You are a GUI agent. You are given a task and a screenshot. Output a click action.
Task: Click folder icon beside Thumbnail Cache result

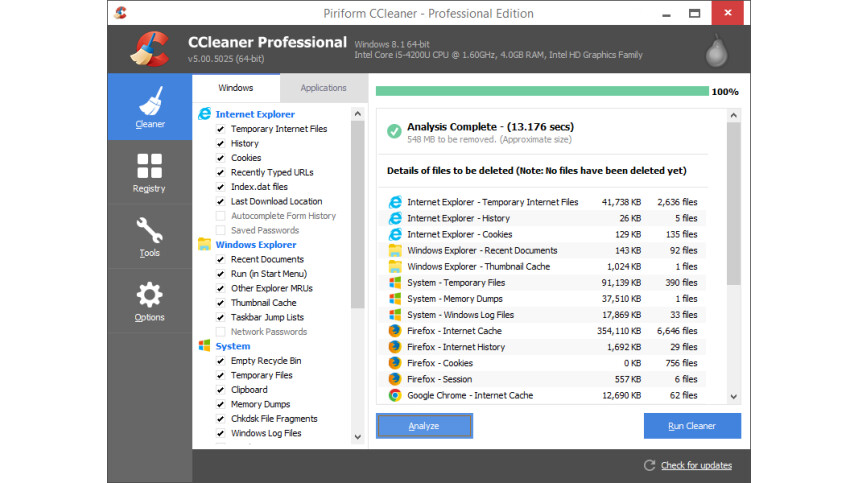395,266
